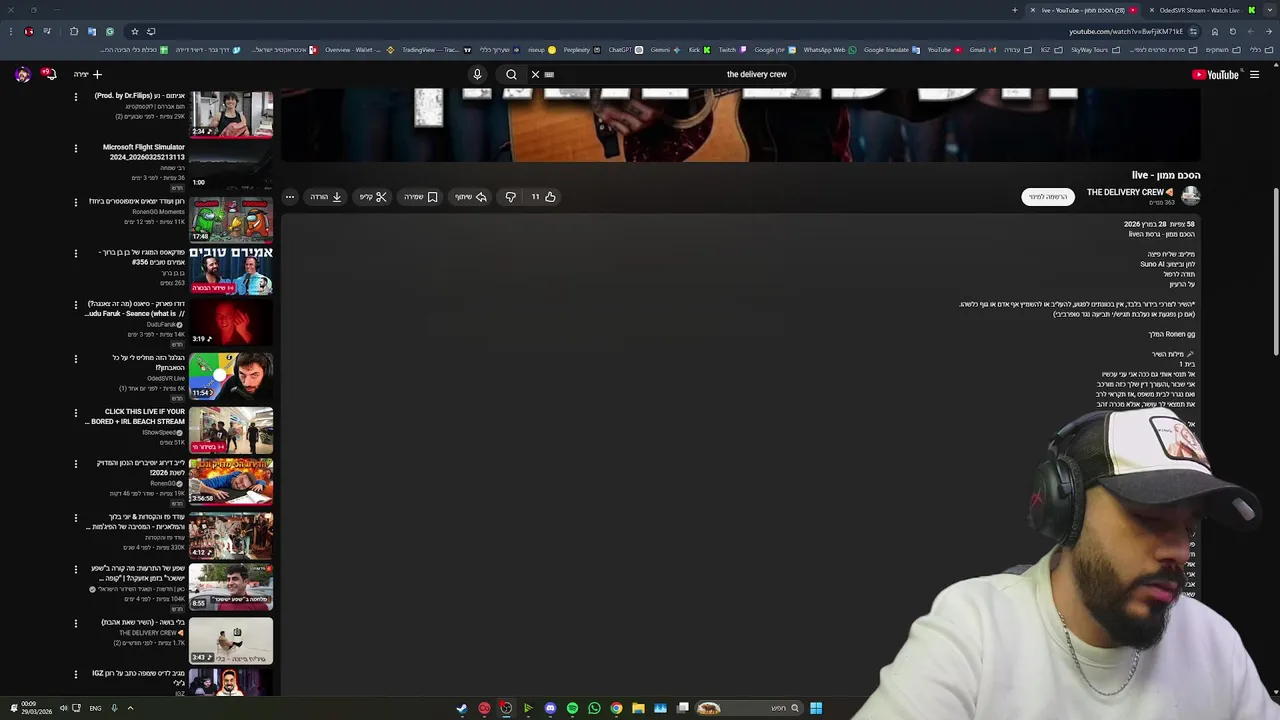Open the YouTube hamburger guide menu
The height and width of the screenshot is (720, 1280).
click(x=1254, y=74)
